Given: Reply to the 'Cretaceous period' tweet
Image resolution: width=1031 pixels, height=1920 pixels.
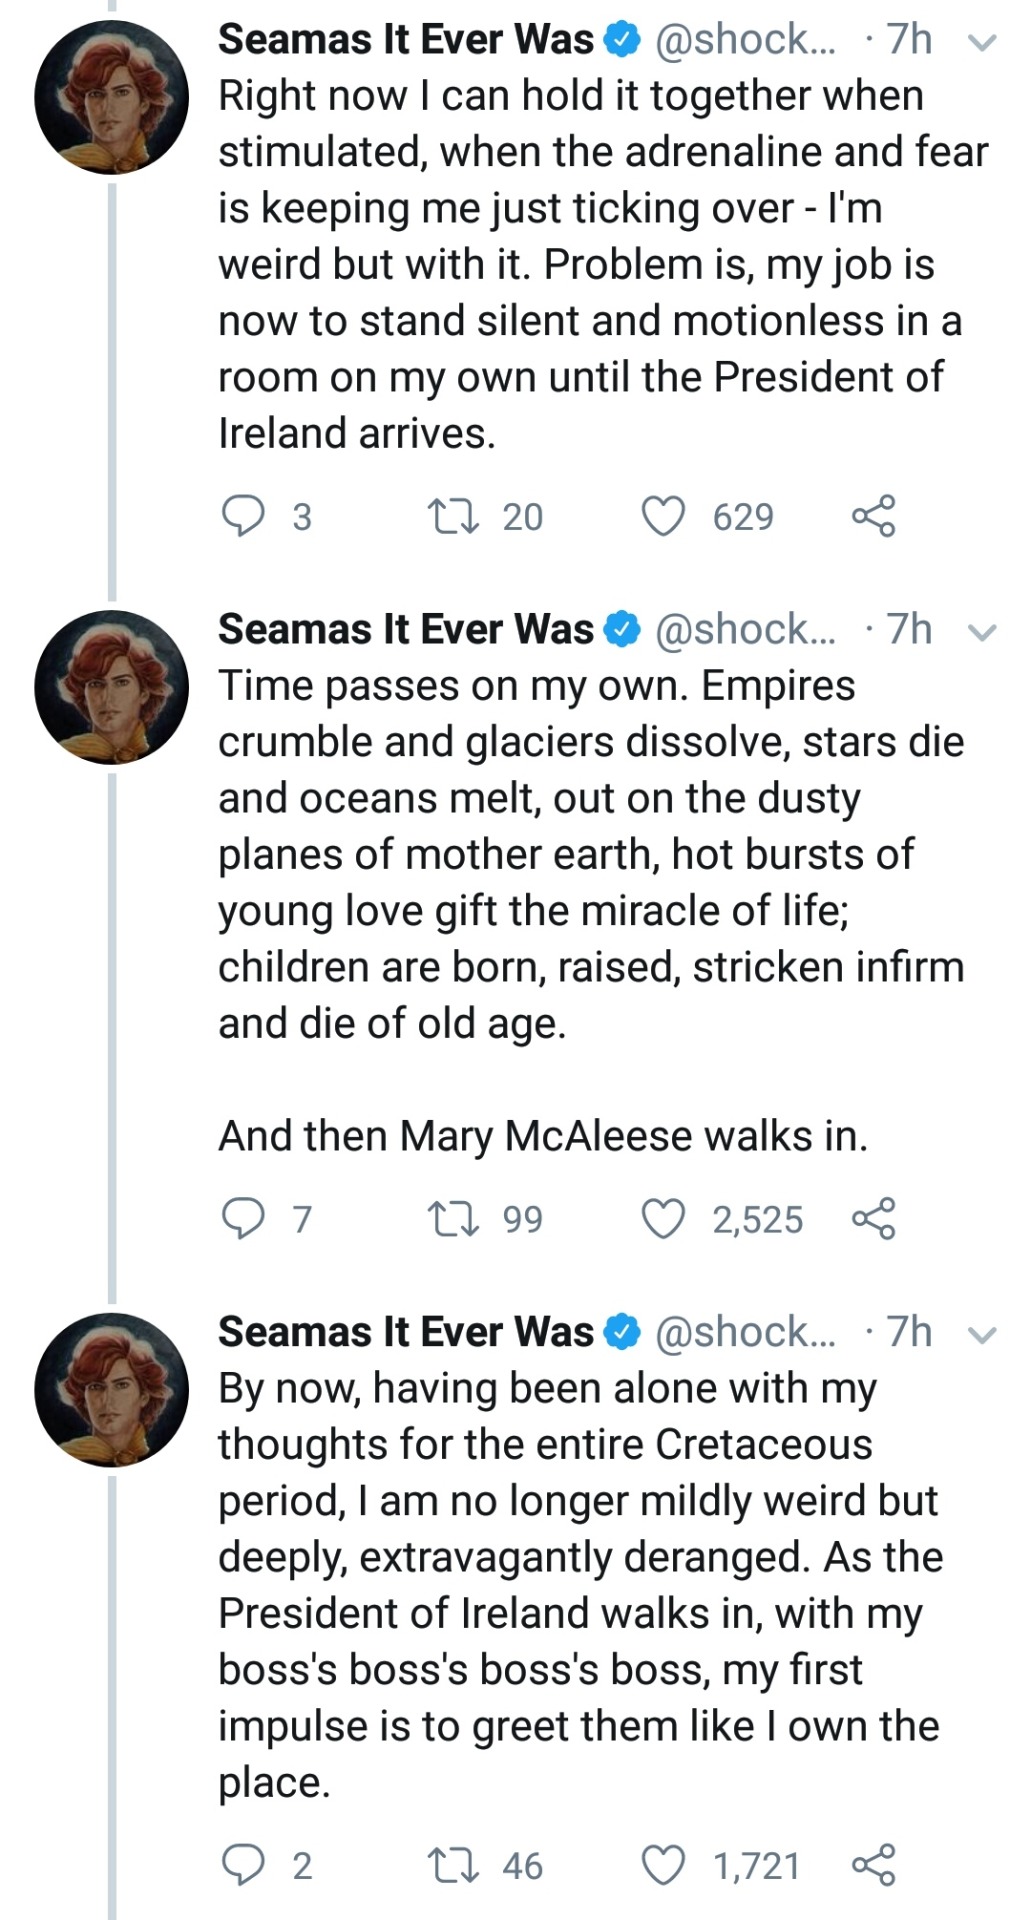Looking at the screenshot, I should click(x=243, y=1865).
